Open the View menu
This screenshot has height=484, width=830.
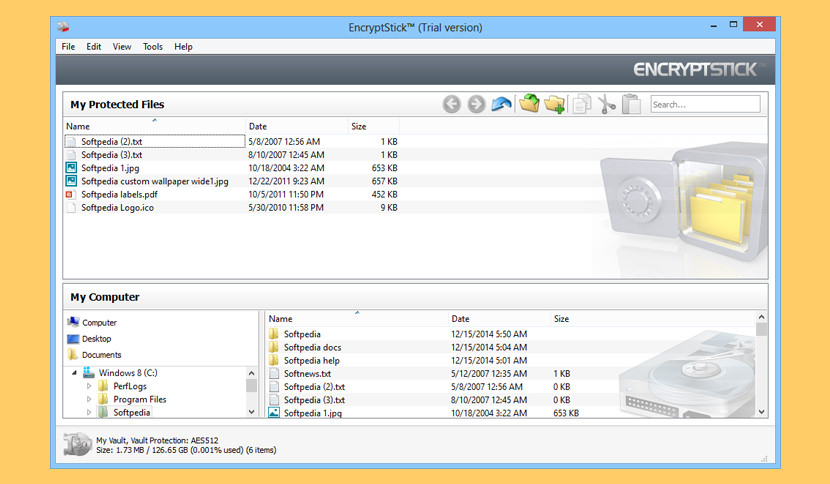(122, 47)
